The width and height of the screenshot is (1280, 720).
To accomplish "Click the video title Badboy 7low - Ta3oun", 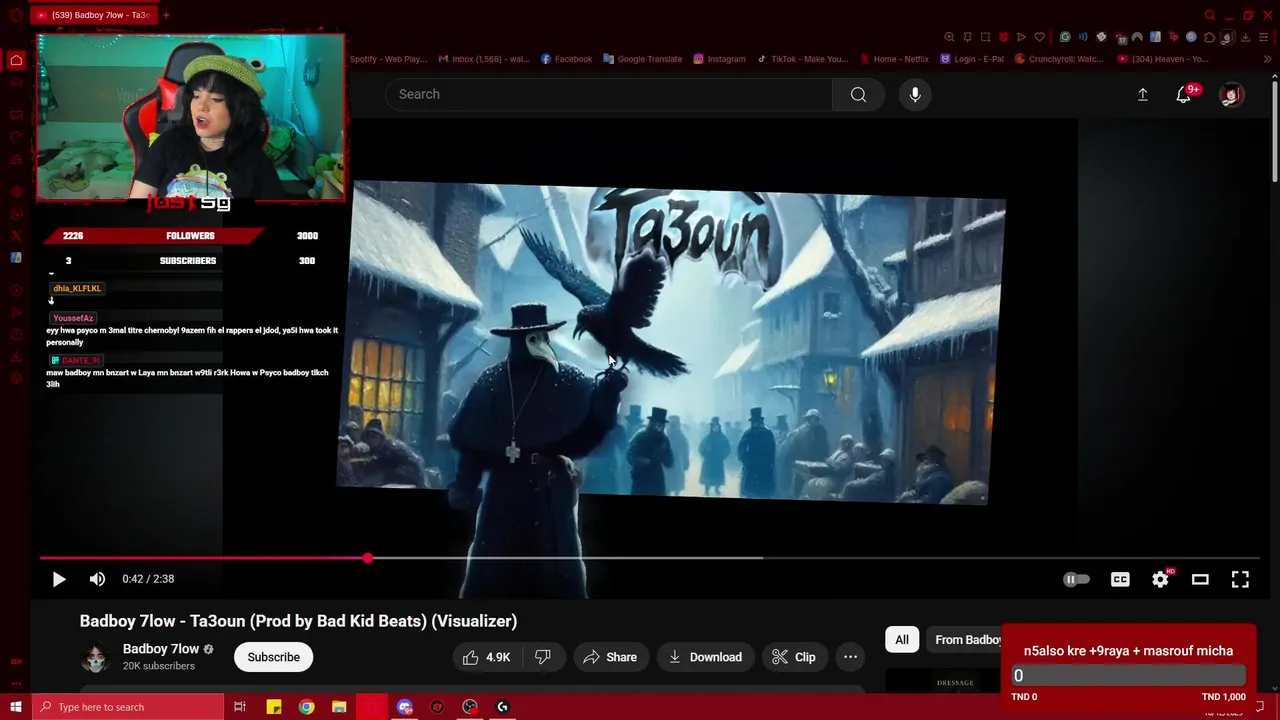I will click(298, 621).
